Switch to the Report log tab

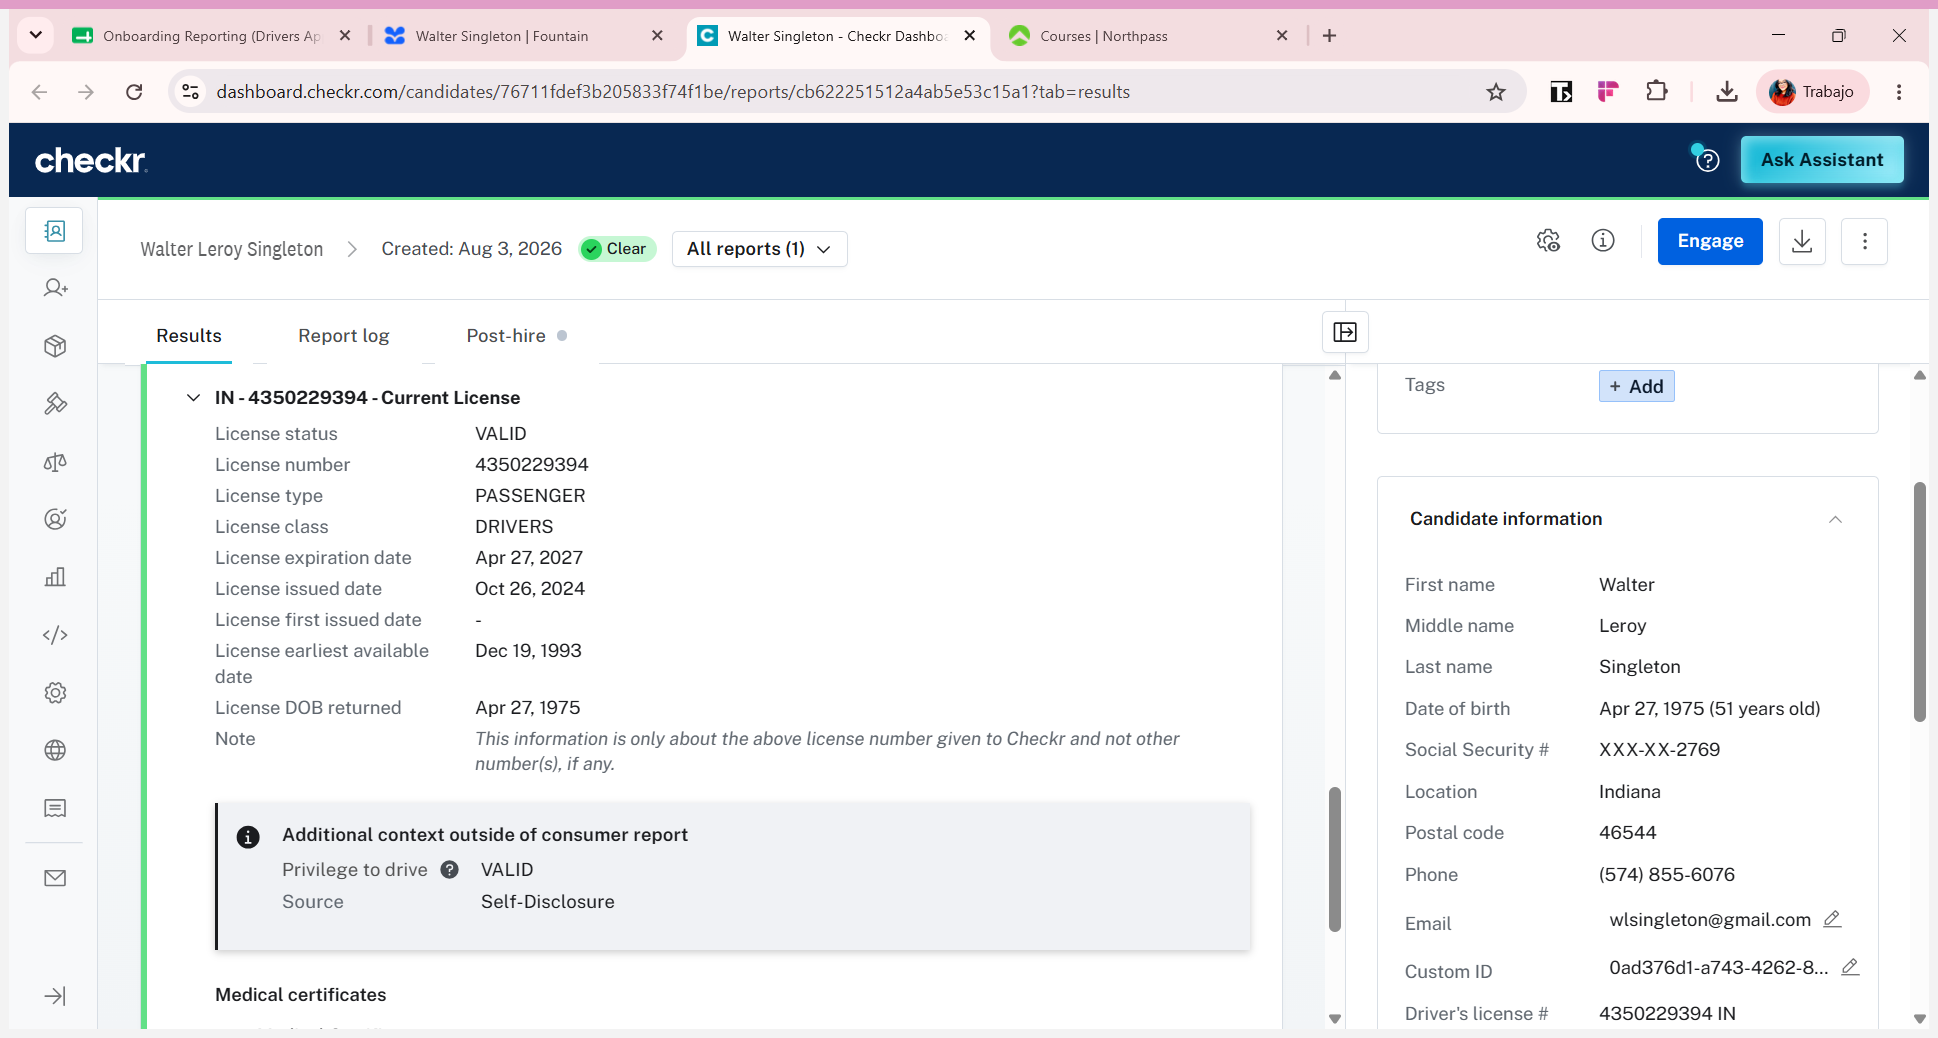344,336
